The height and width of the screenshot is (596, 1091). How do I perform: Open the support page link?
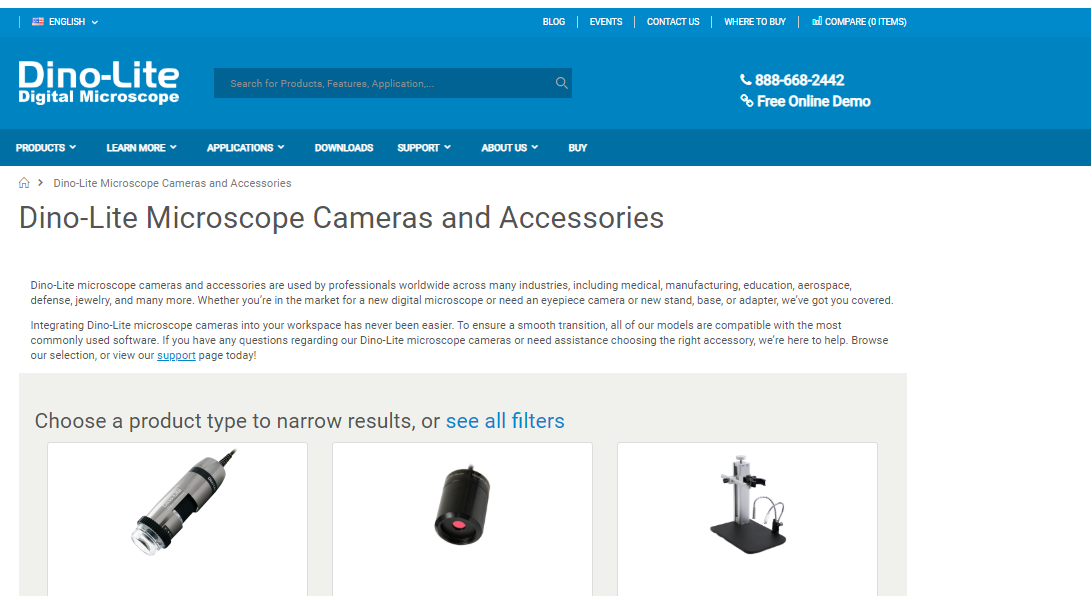point(176,355)
